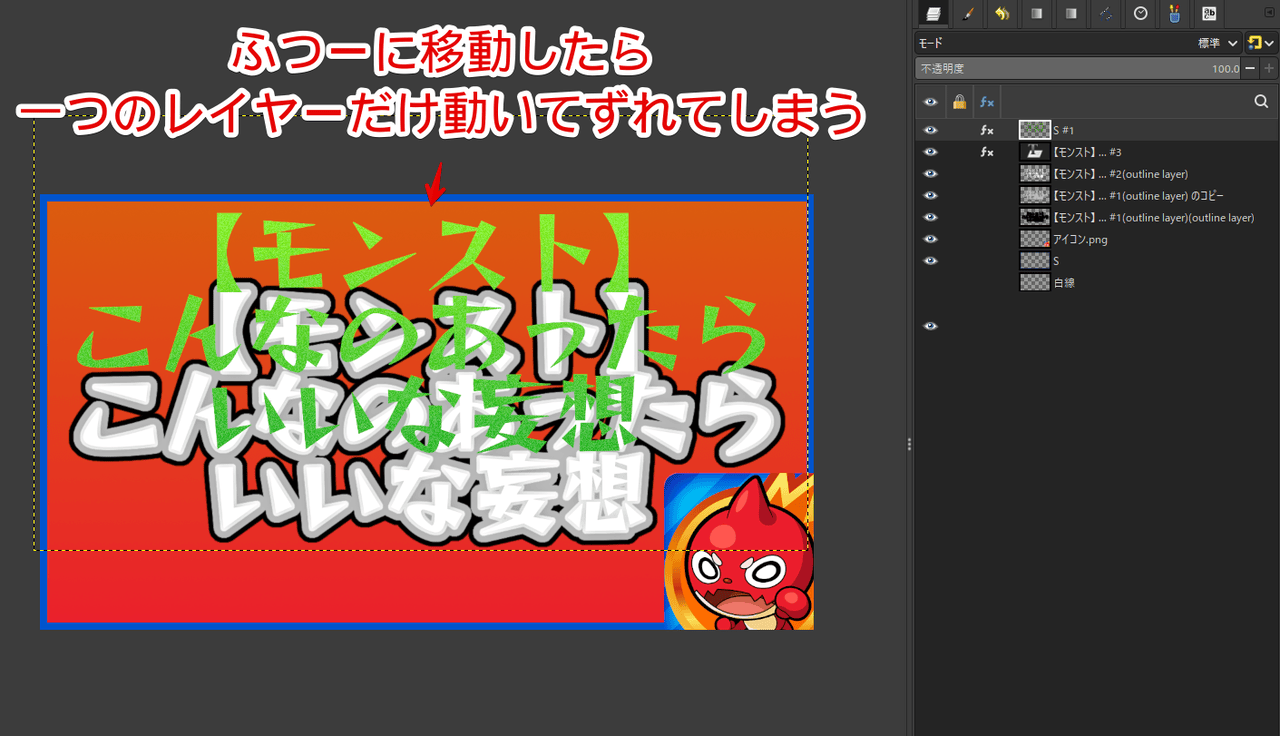Decrease opacity with the minus button

click(x=1250, y=69)
